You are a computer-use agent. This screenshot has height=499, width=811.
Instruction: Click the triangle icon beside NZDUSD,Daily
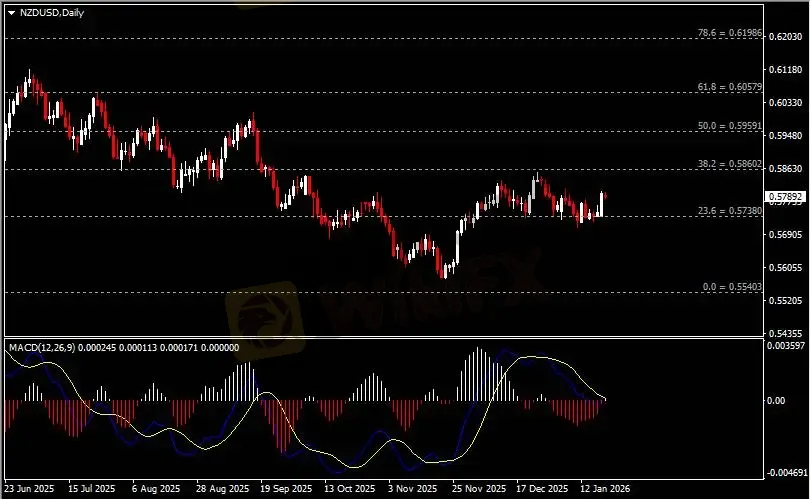(11, 13)
